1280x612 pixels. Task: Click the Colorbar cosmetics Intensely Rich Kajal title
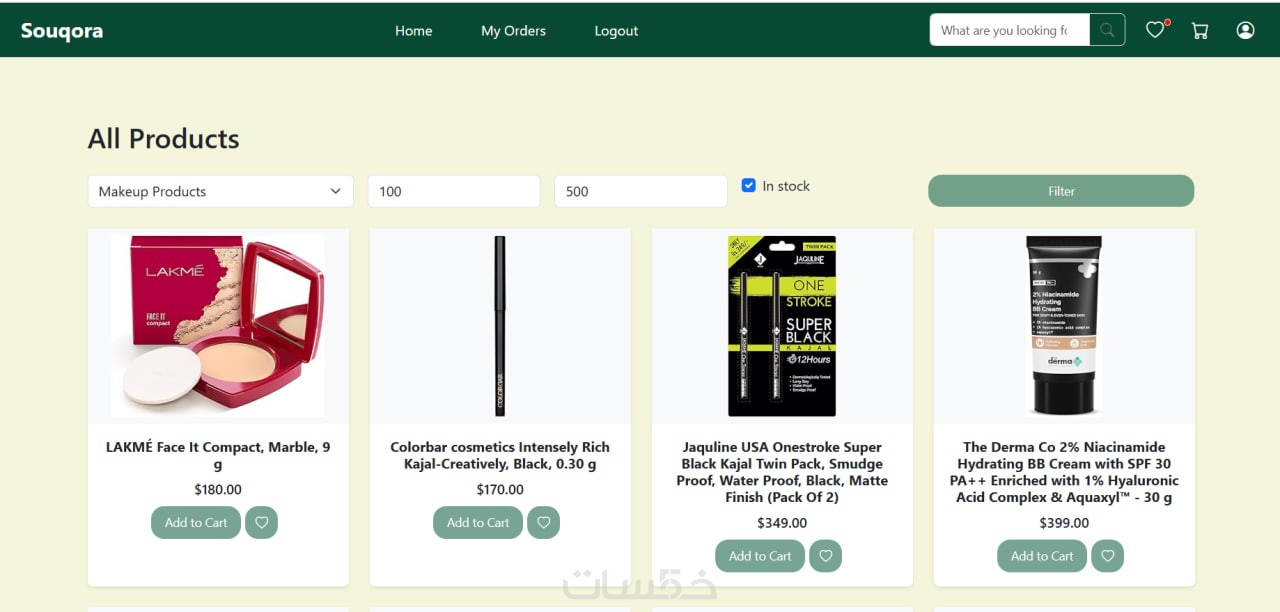[x=500, y=456]
